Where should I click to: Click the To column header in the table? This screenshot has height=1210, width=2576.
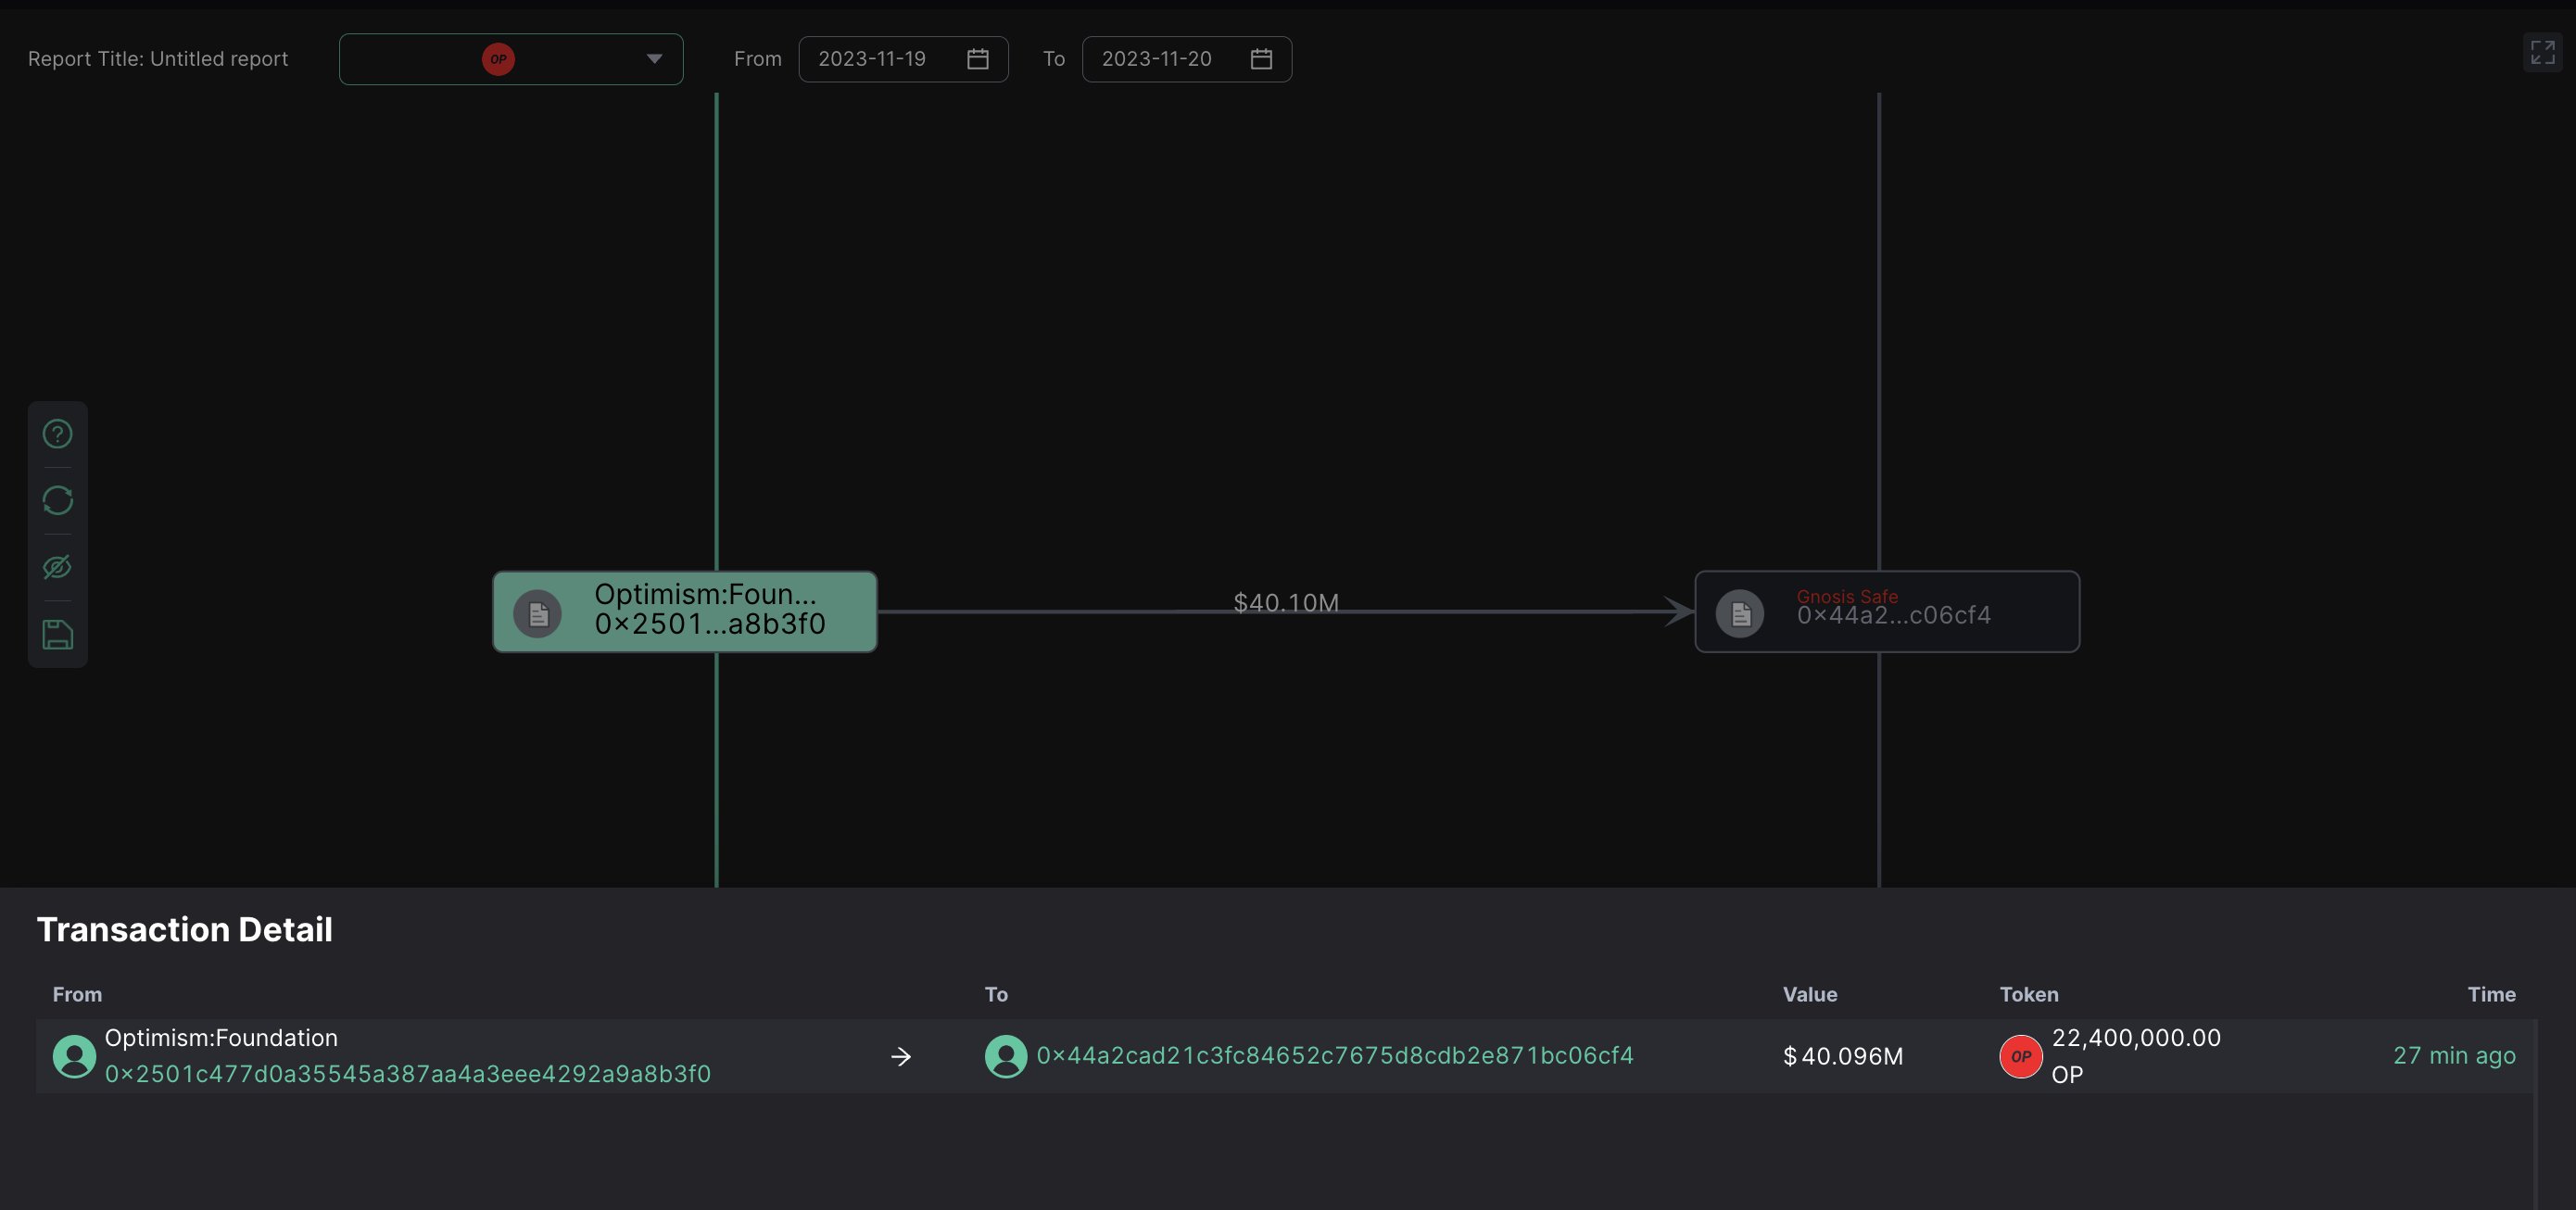[996, 994]
